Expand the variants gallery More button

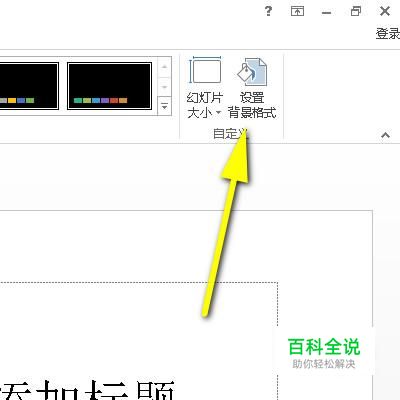[164, 106]
